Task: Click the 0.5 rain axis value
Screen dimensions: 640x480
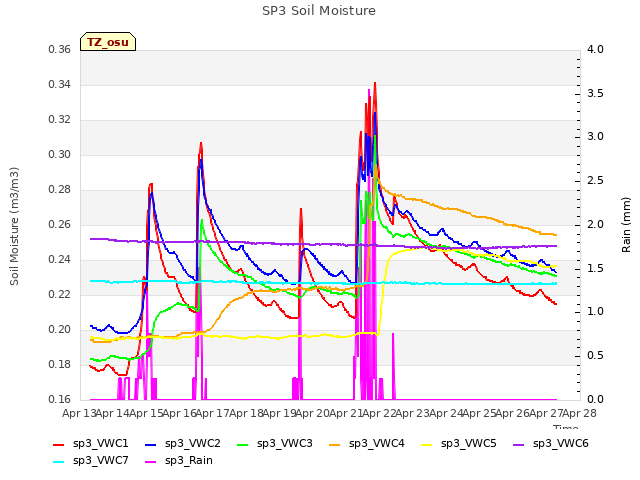Action: 595,356
